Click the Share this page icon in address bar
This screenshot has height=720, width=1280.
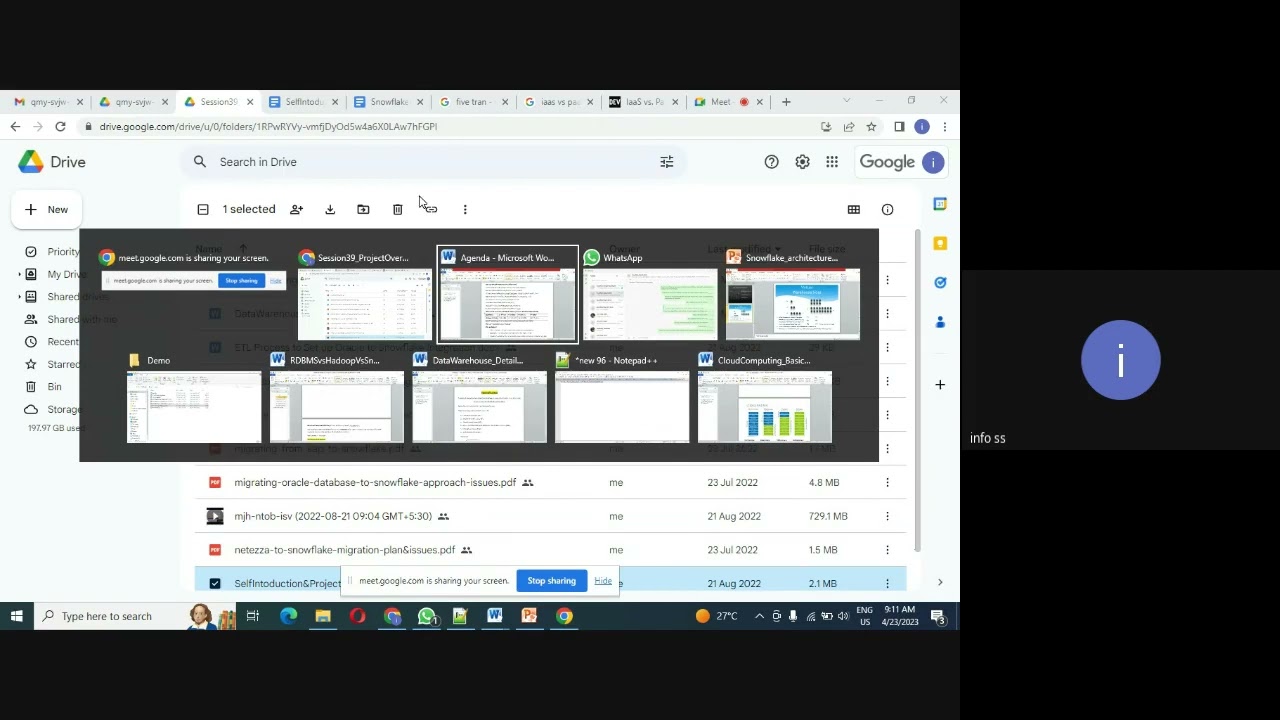pyautogui.click(x=849, y=127)
